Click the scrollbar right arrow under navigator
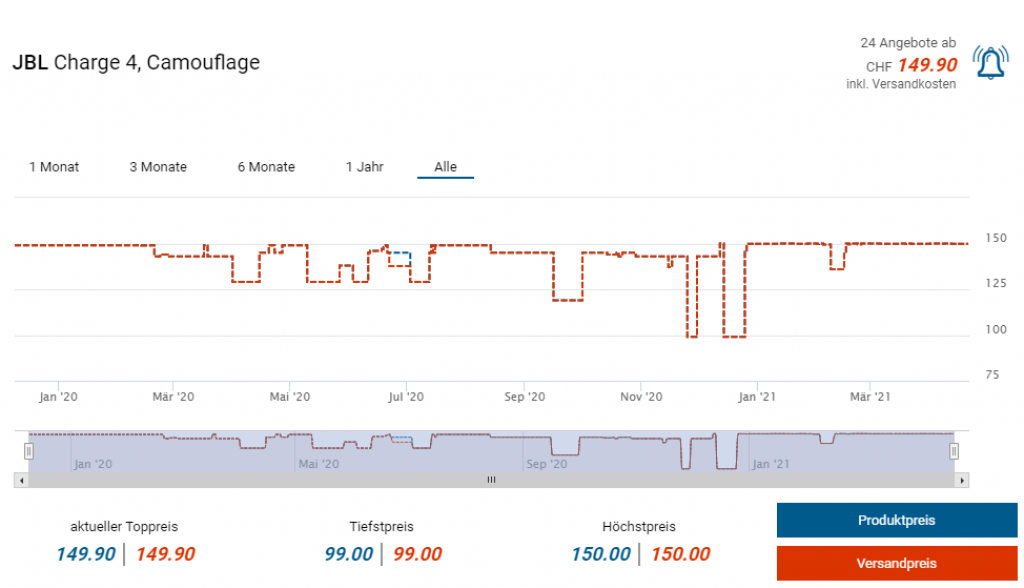The image size is (1024, 588). click(x=962, y=480)
